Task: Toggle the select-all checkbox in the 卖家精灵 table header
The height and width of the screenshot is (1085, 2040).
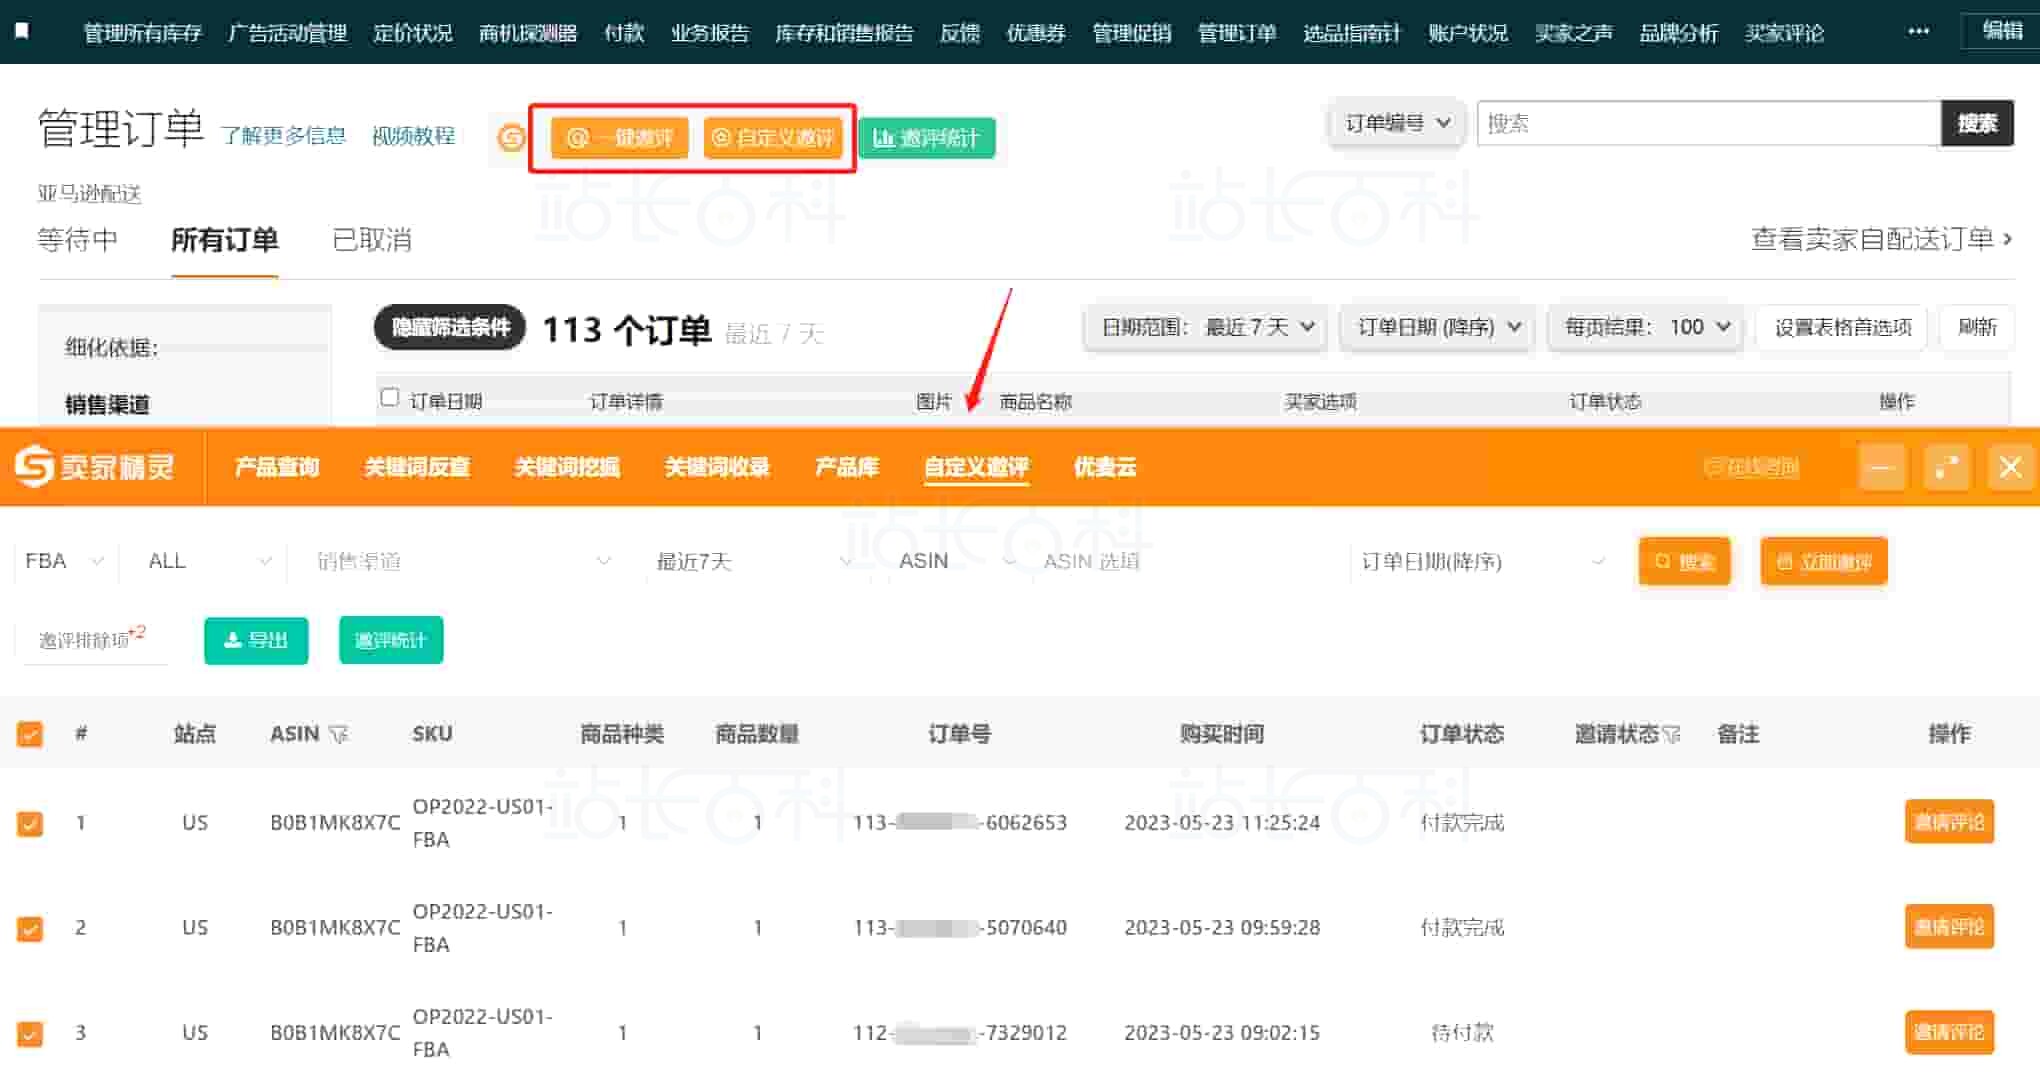Action: point(30,734)
